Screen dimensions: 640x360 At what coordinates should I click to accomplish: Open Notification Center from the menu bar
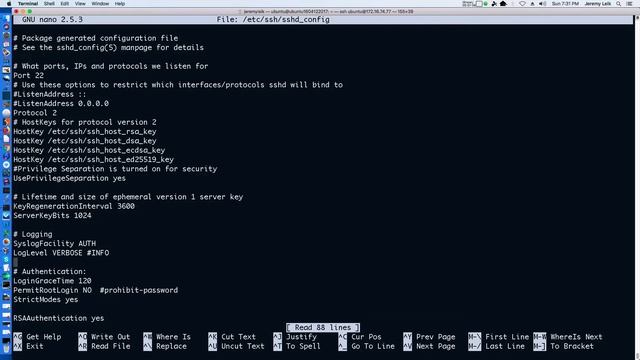tap(630, 4)
